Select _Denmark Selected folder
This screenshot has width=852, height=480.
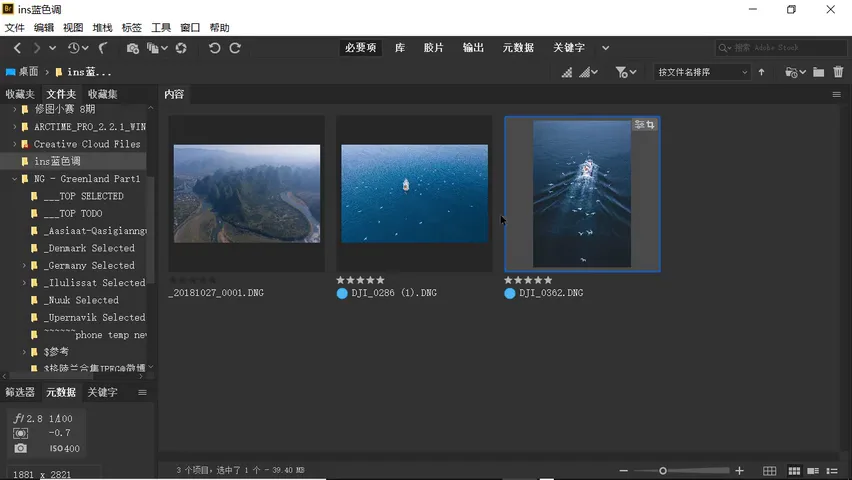coord(89,248)
